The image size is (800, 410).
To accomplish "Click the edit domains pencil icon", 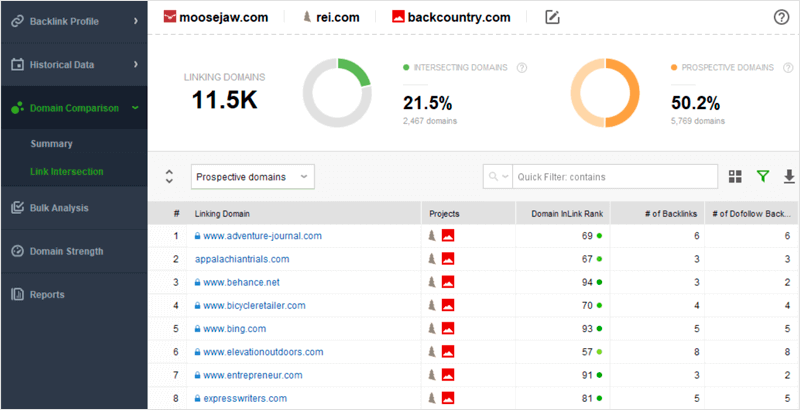I will 553,17.
